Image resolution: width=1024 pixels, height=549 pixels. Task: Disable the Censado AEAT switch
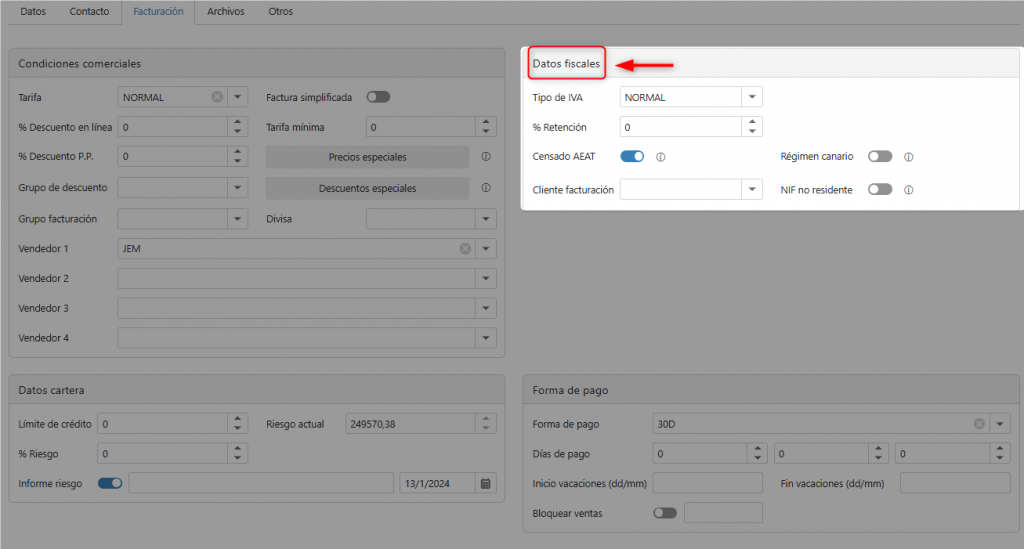click(x=632, y=157)
